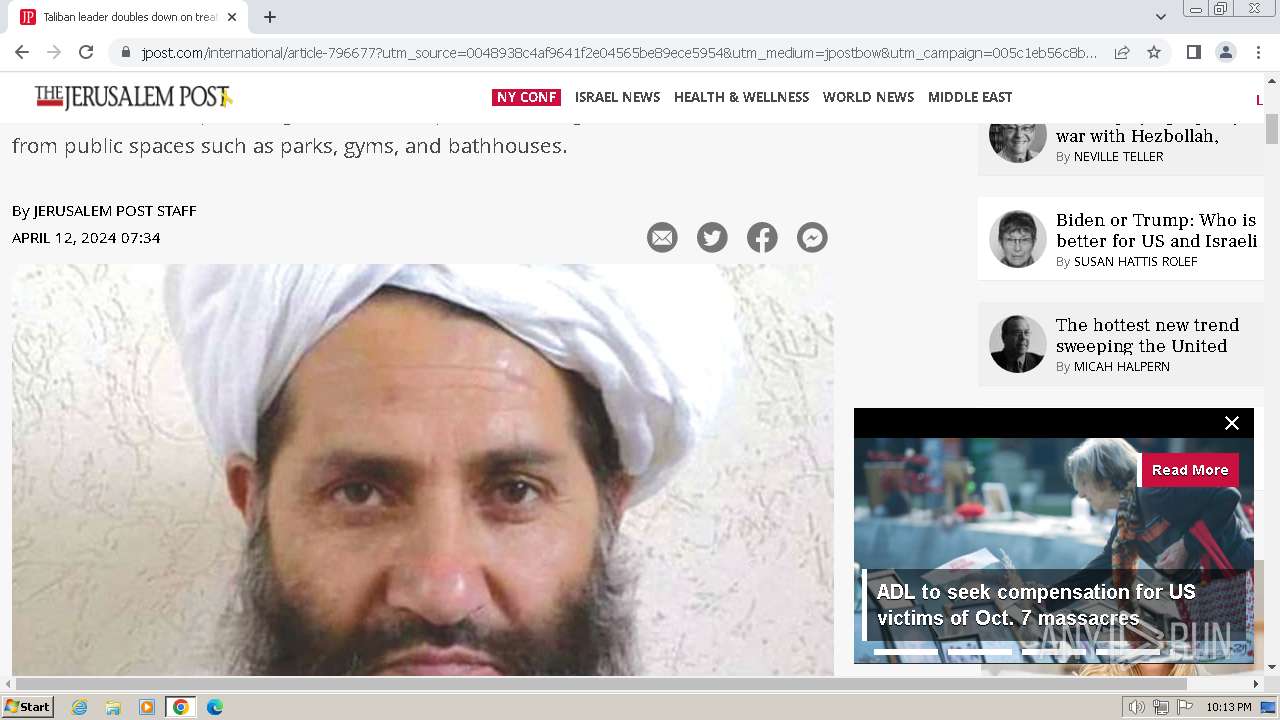Open network status tray icon
Viewport: 1280px width, 720px height.
pos(1161,707)
